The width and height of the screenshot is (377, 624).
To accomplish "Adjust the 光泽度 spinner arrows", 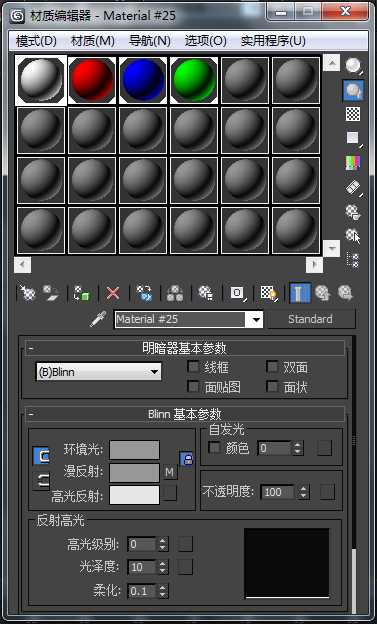I will [162, 567].
